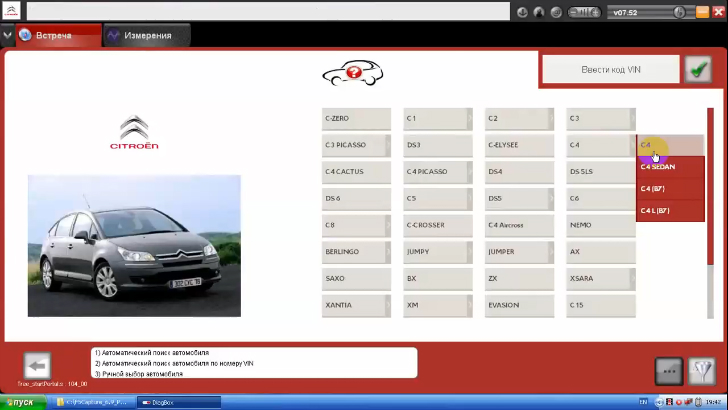Screen dimensions: 728x410
Task: Choose the C4 CACTUS model button
Action: 356,172
